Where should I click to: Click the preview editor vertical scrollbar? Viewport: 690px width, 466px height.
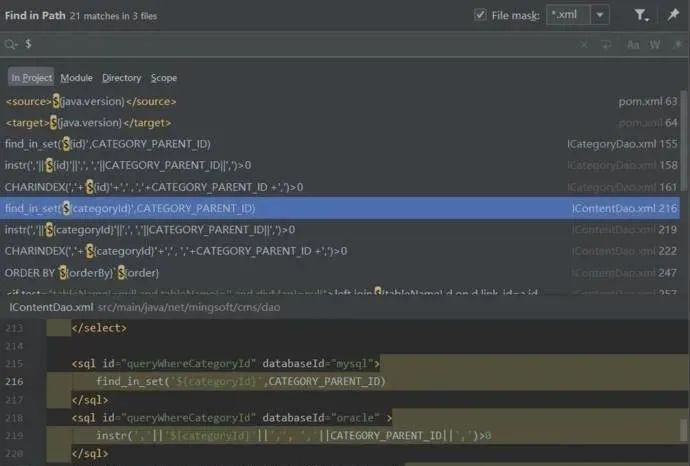684,429
